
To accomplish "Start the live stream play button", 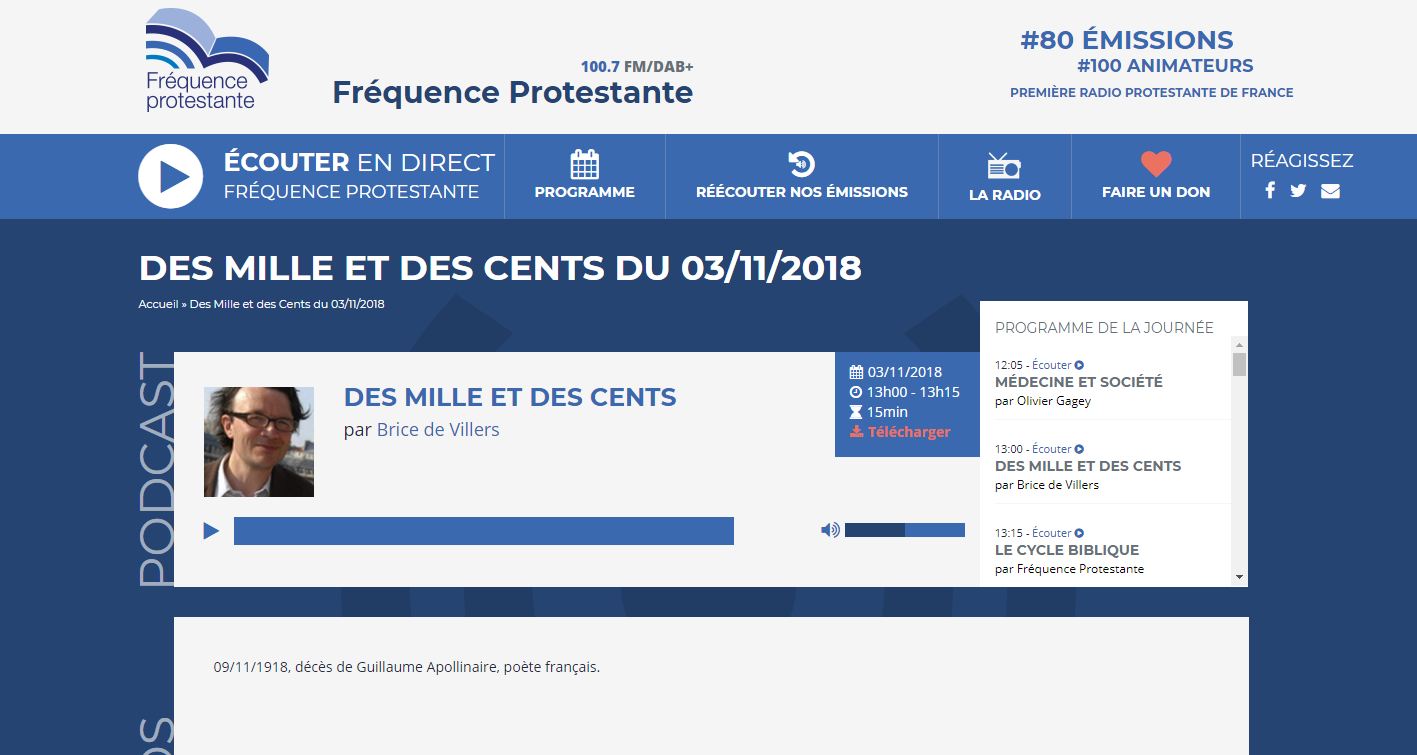I will (x=171, y=176).
